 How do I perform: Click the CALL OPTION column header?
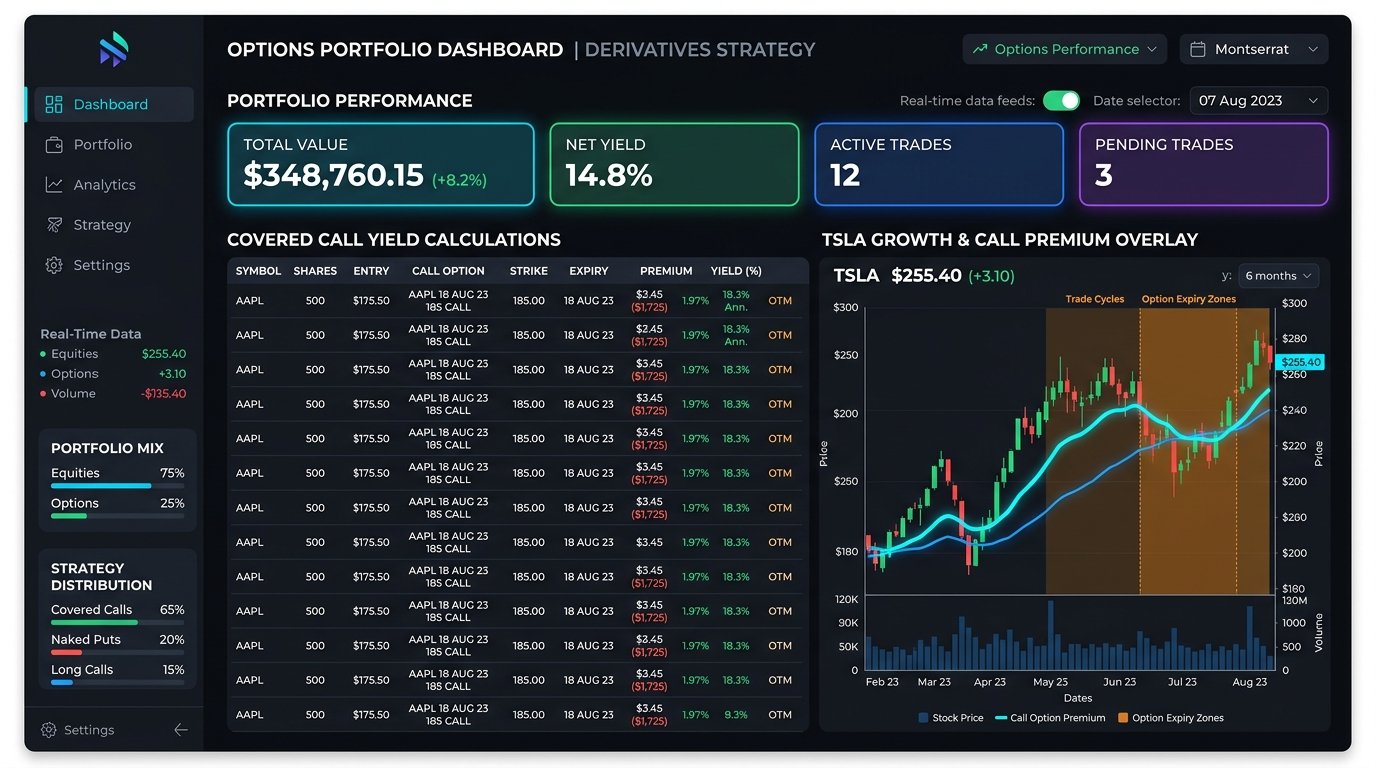tap(448, 271)
